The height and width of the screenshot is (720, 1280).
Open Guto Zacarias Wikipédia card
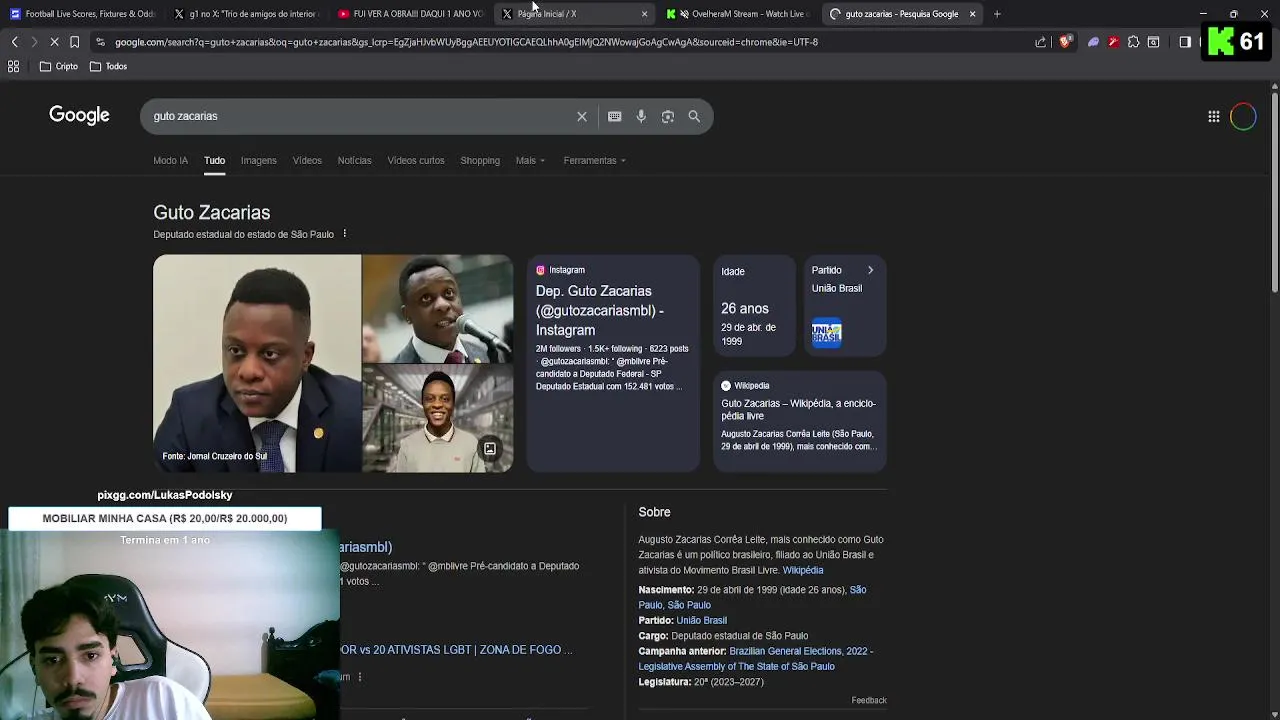[x=799, y=422]
